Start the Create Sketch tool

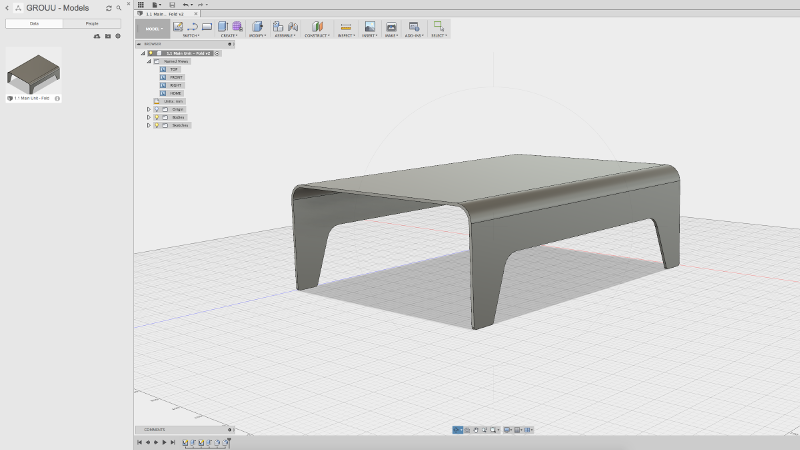pyautogui.click(x=178, y=27)
